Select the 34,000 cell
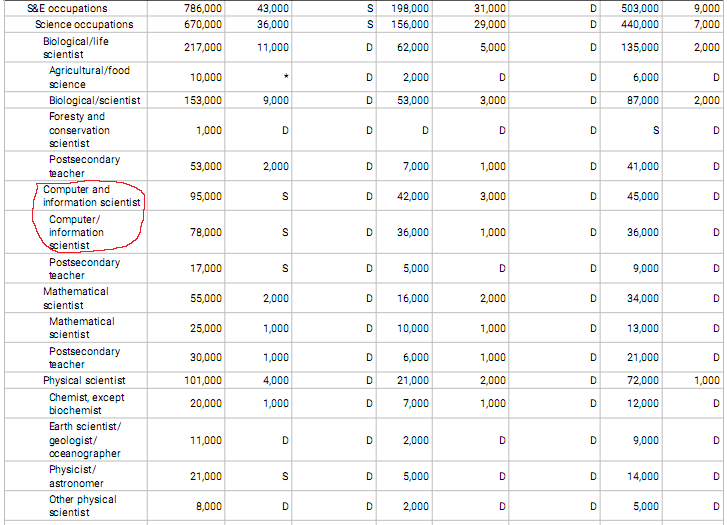The image size is (727, 525). 643,298
